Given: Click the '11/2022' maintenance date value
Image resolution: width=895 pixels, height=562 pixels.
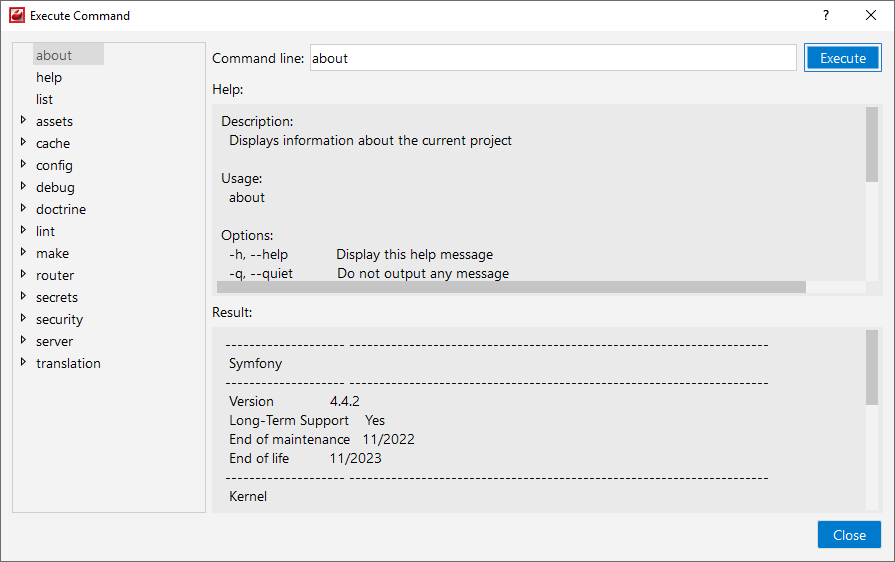Looking at the screenshot, I should pyautogui.click(x=388, y=439).
